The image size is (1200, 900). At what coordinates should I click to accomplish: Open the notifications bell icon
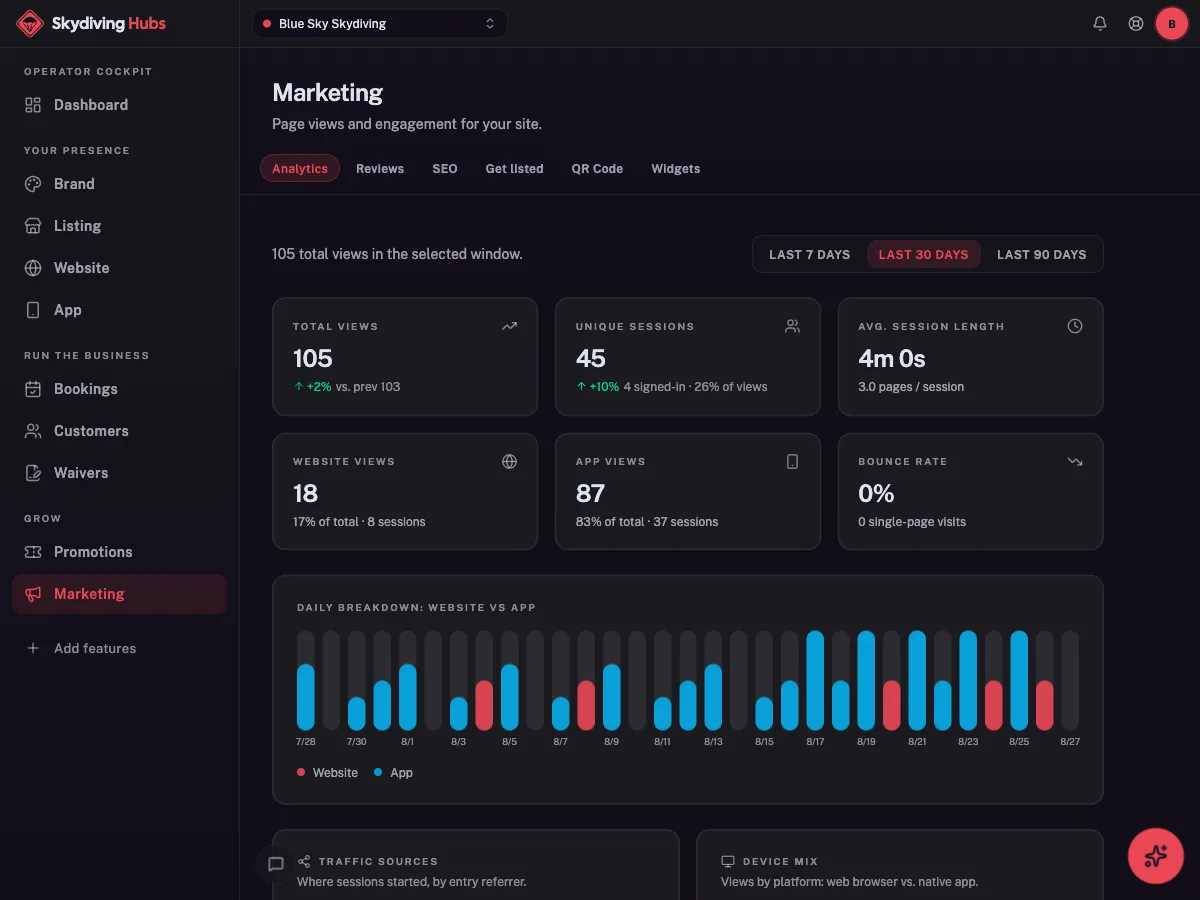pos(1100,23)
